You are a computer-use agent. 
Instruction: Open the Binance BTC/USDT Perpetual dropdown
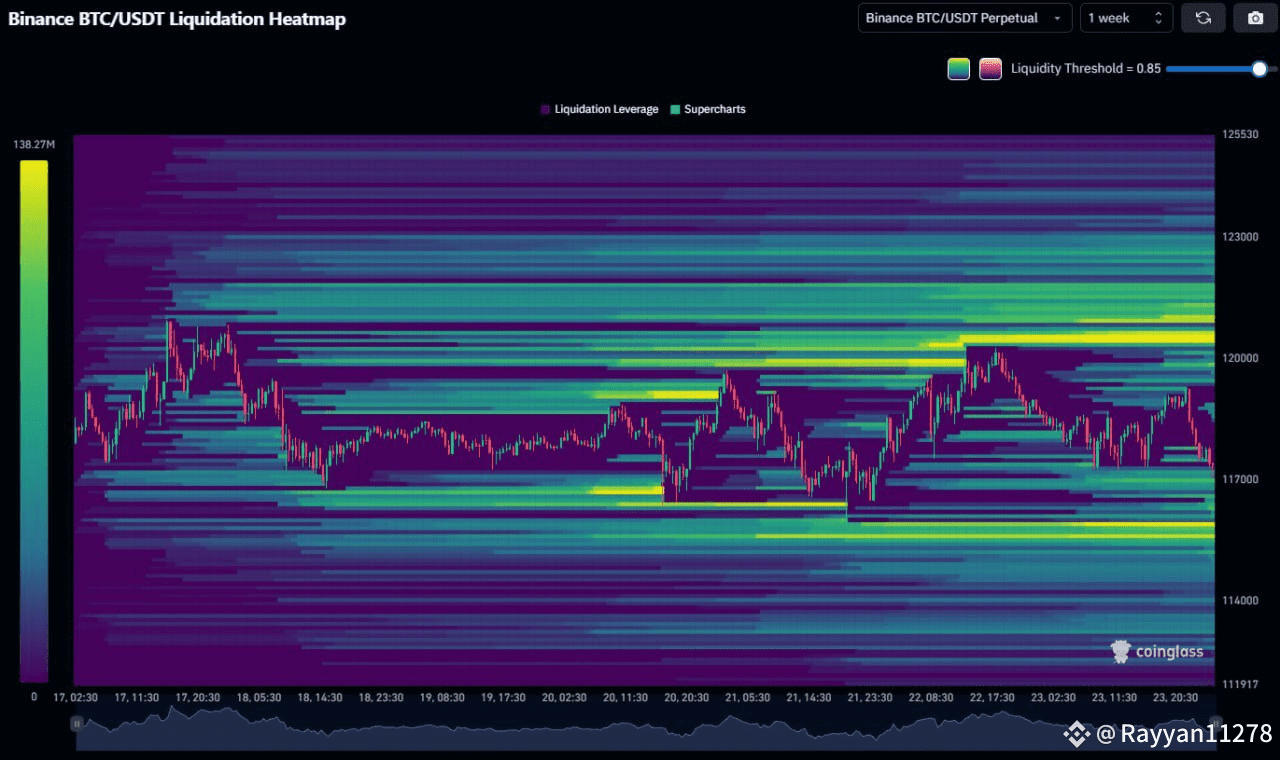coord(965,18)
